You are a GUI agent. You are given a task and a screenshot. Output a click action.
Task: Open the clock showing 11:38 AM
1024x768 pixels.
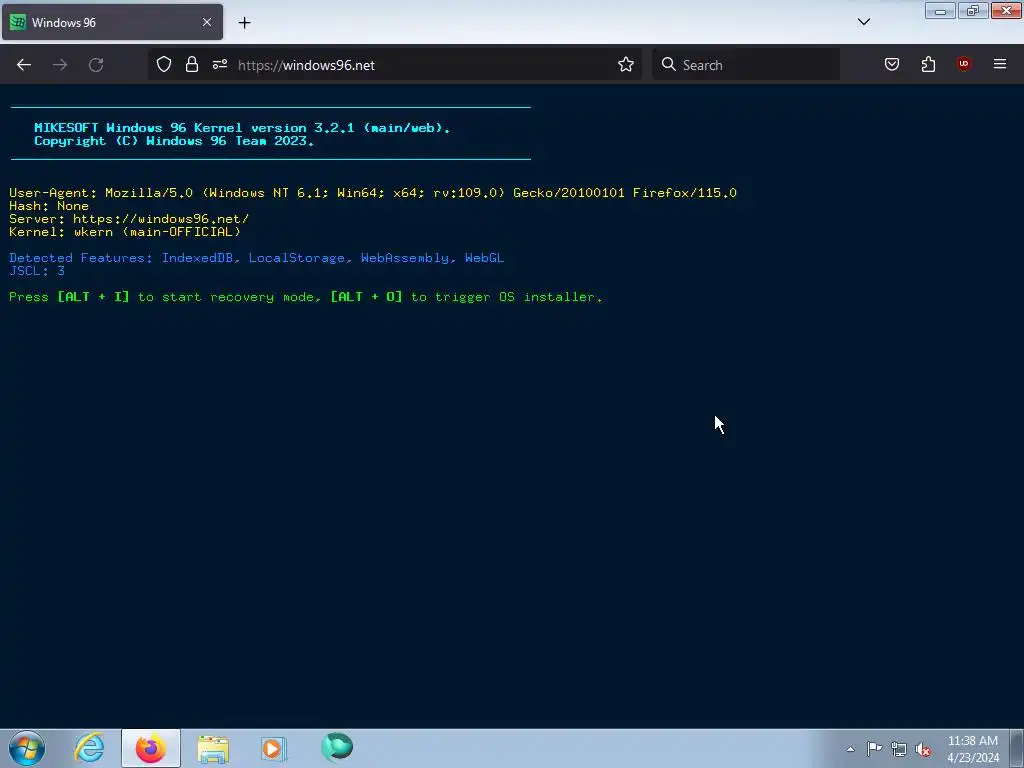click(x=973, y=749)
